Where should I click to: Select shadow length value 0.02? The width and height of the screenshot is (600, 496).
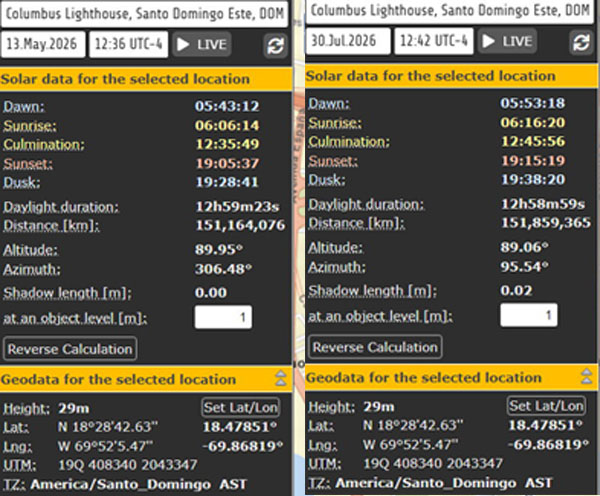pyautogui.click(x=516, y=290)
